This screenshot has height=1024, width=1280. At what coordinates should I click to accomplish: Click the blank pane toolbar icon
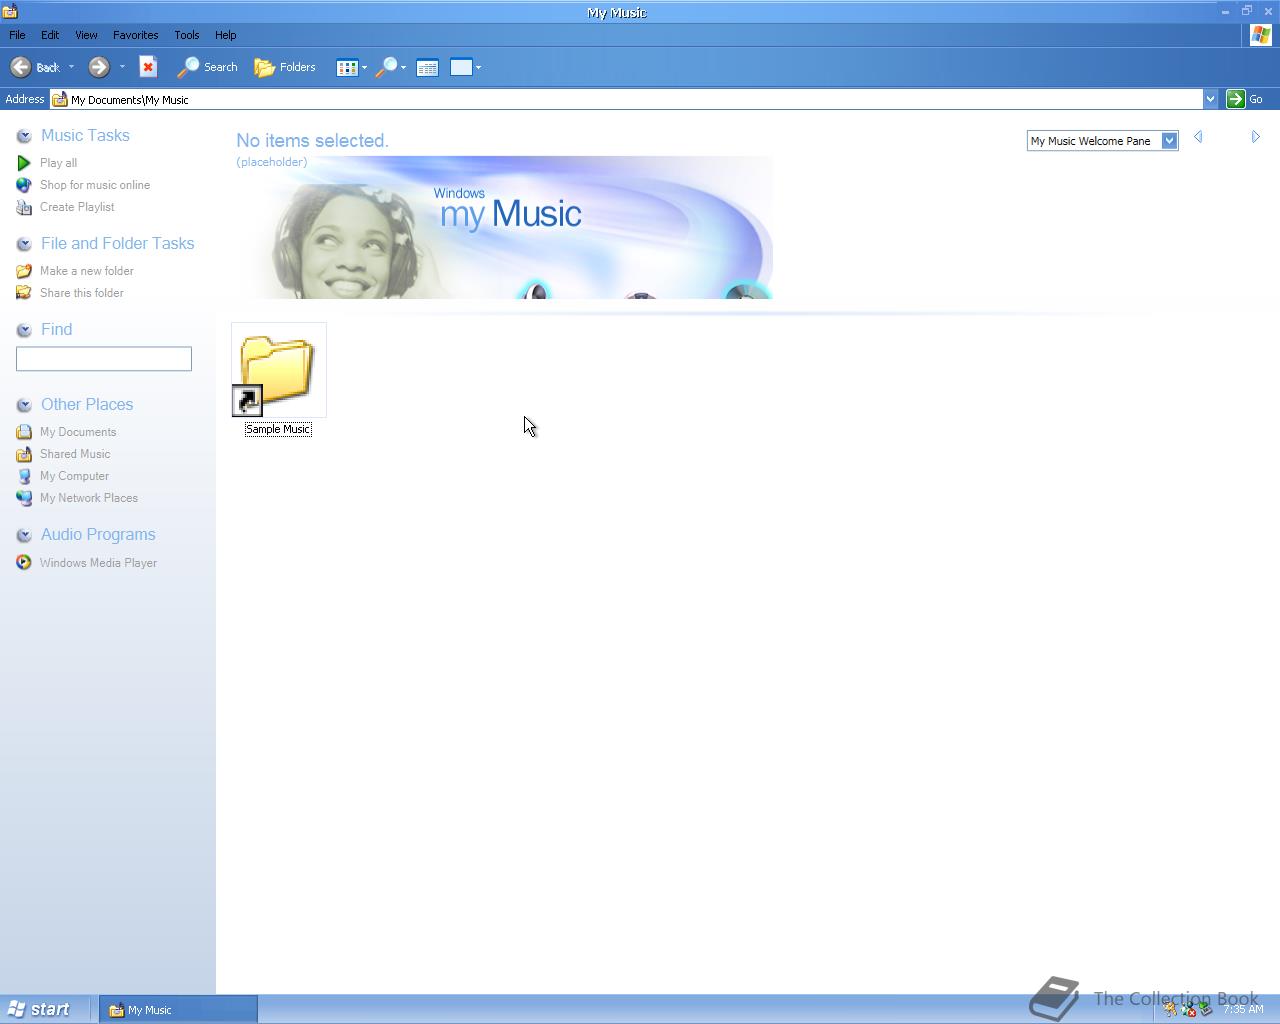click(x=461, y=67)
